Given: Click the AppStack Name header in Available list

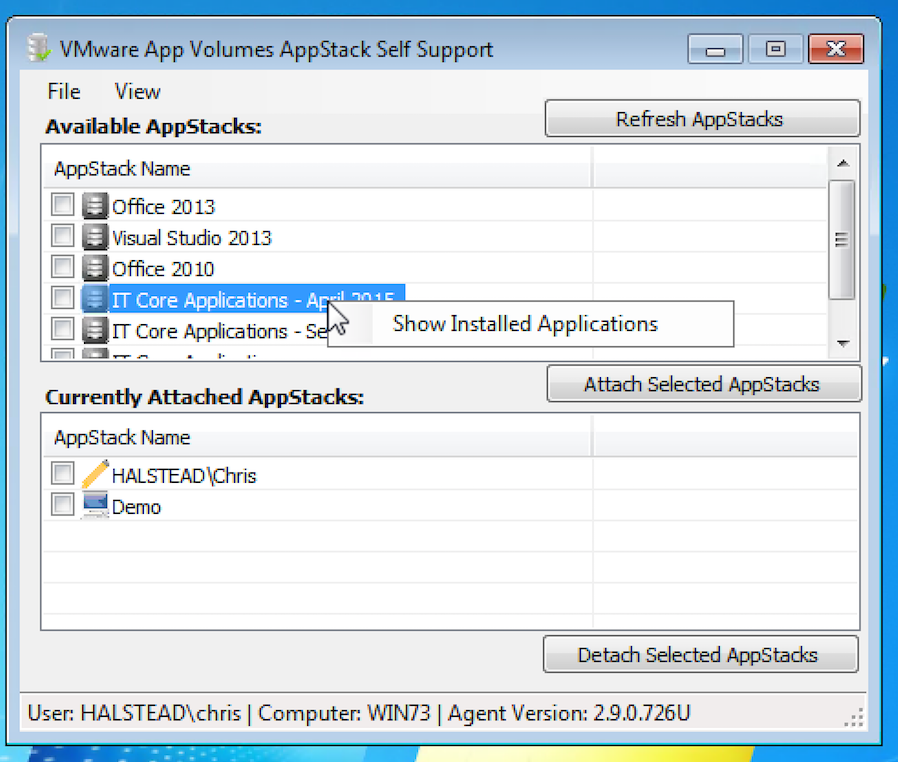Looking at the screenshot, I should click(x=122, y=169).
